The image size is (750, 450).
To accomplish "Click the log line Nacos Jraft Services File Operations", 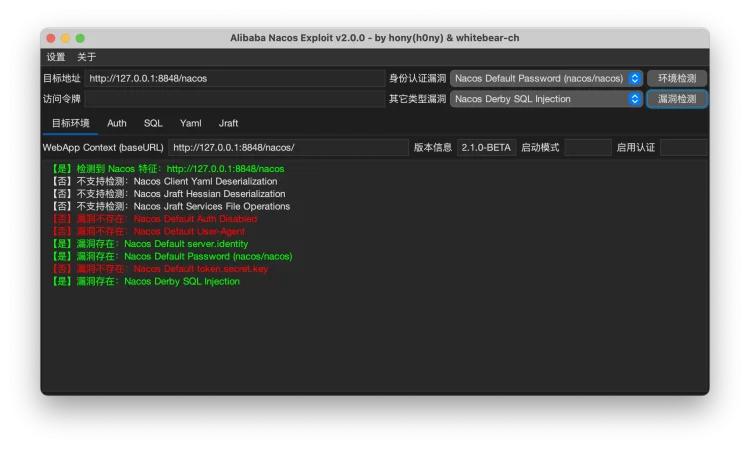I will [171, 206].
